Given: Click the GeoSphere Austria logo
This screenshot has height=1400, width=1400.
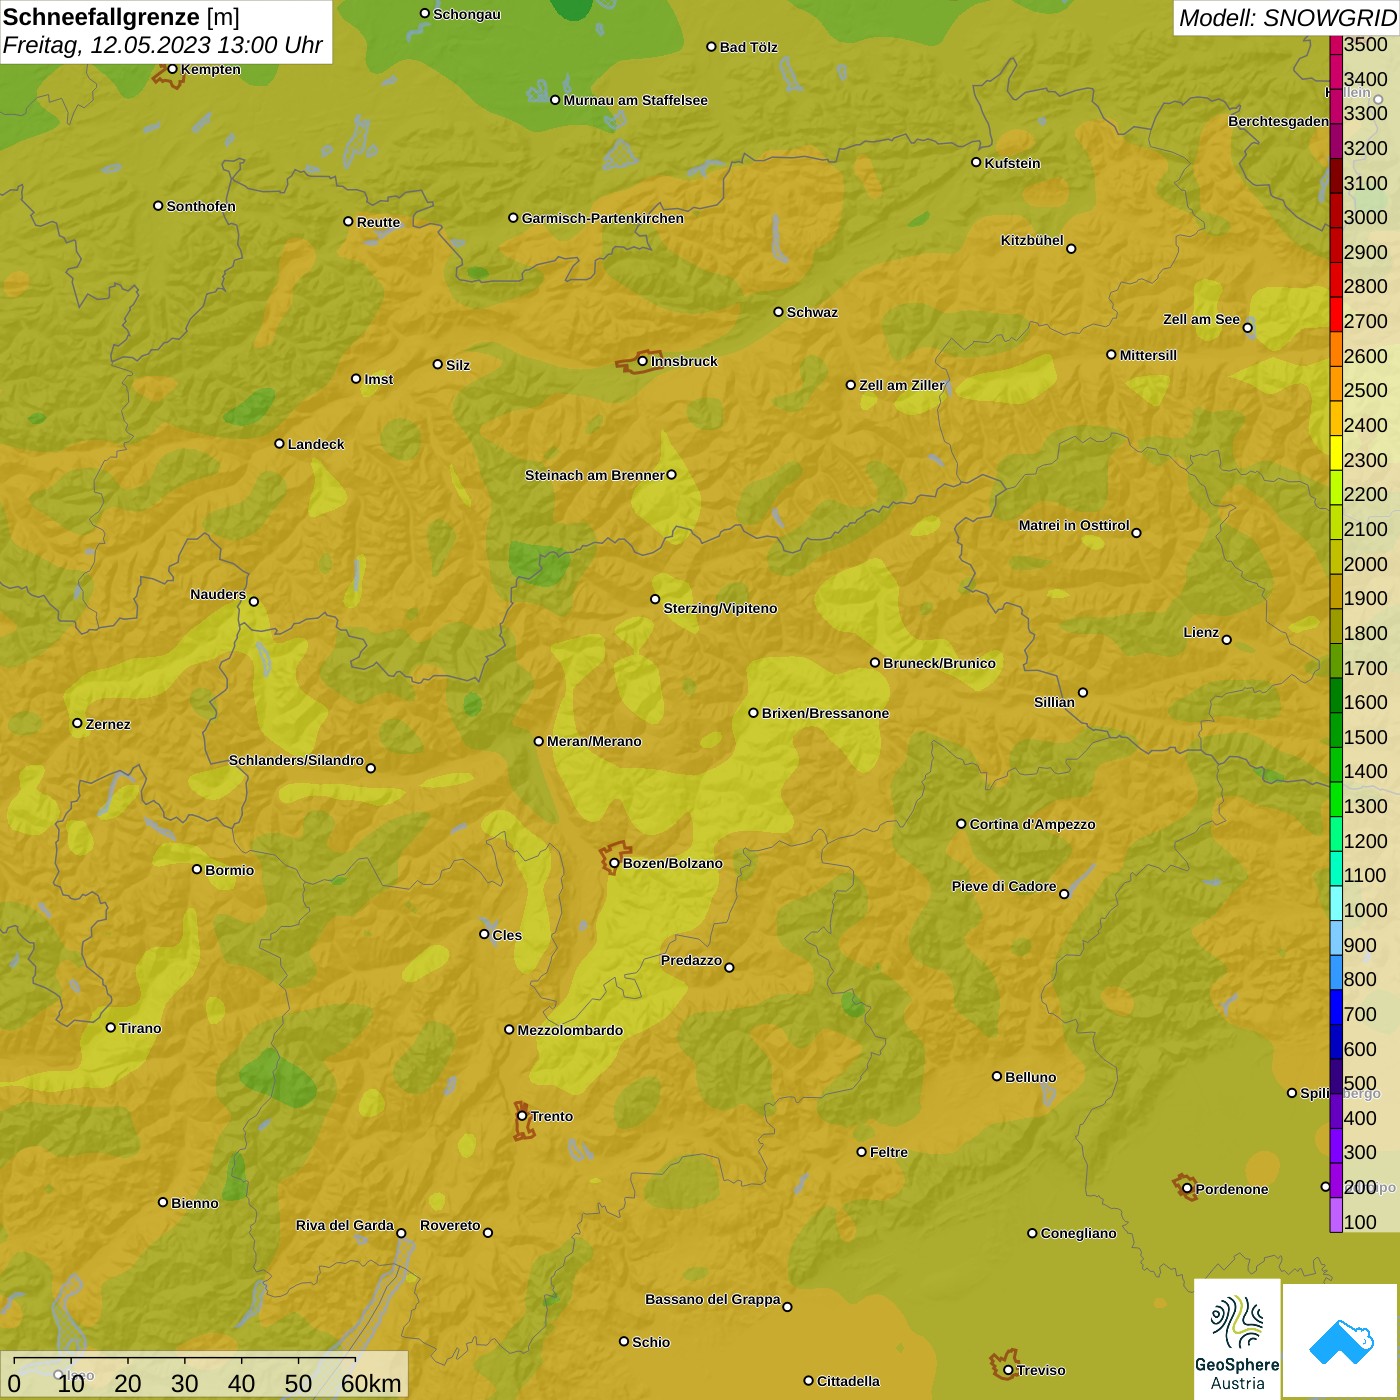Looking at the screenshot, I should pos(1237,1338).
